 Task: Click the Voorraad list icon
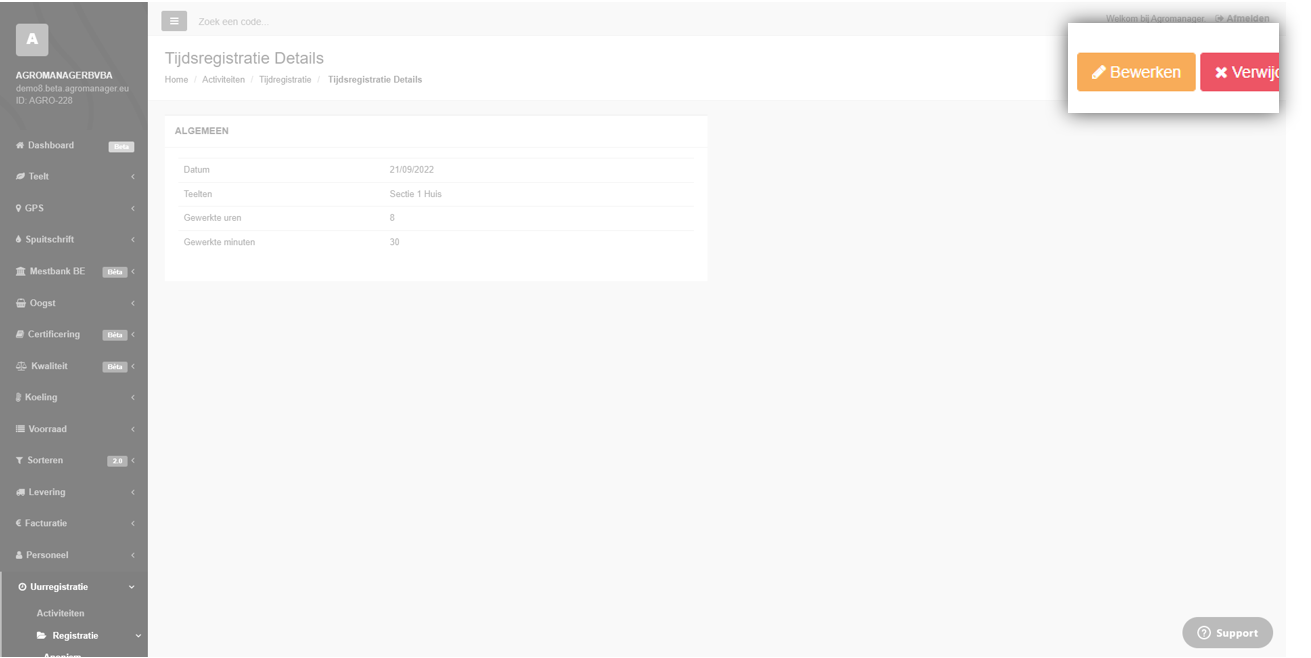20,429
